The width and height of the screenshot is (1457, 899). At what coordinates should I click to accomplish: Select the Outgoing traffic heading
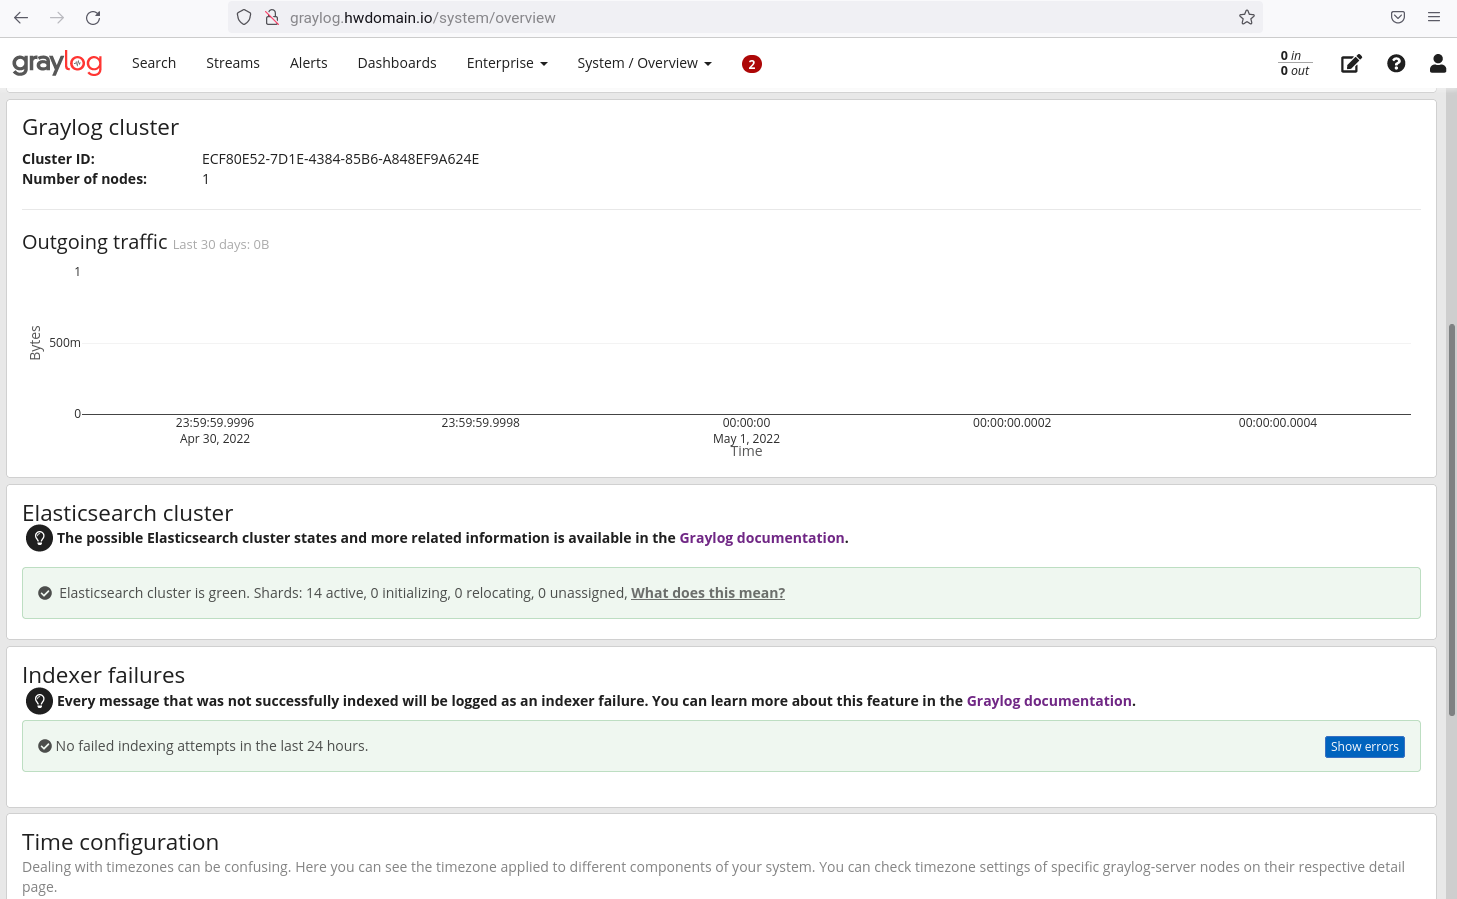click(x=95, y=242)
